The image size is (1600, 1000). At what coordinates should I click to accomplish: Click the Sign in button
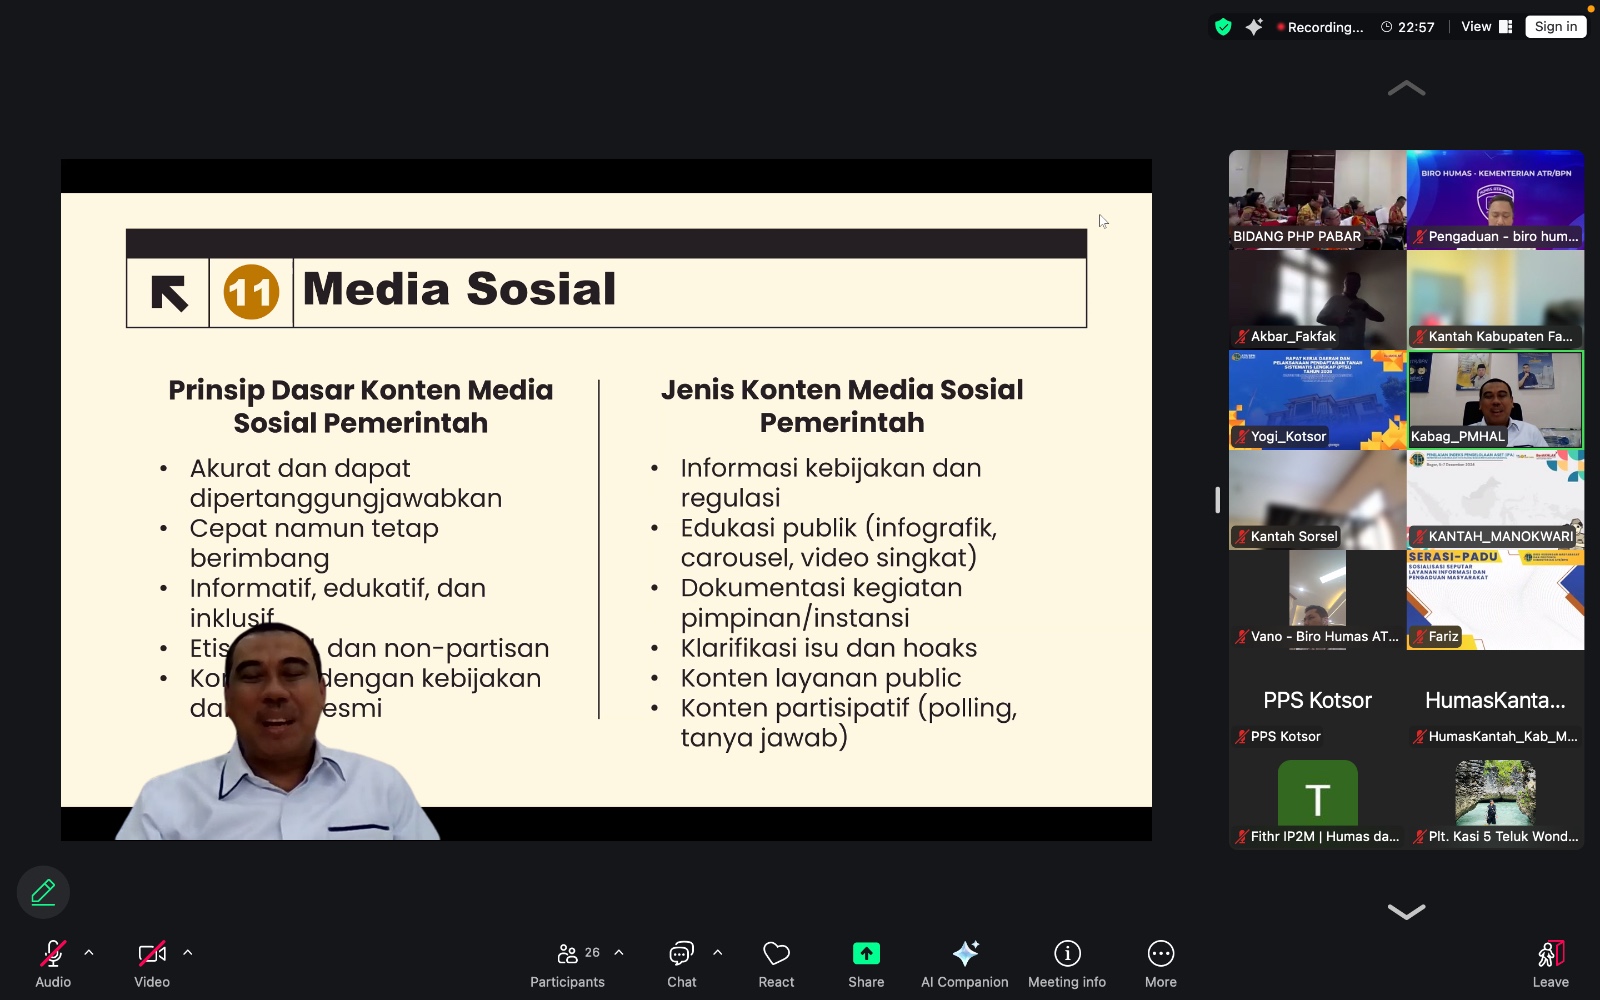point(1555,26)
